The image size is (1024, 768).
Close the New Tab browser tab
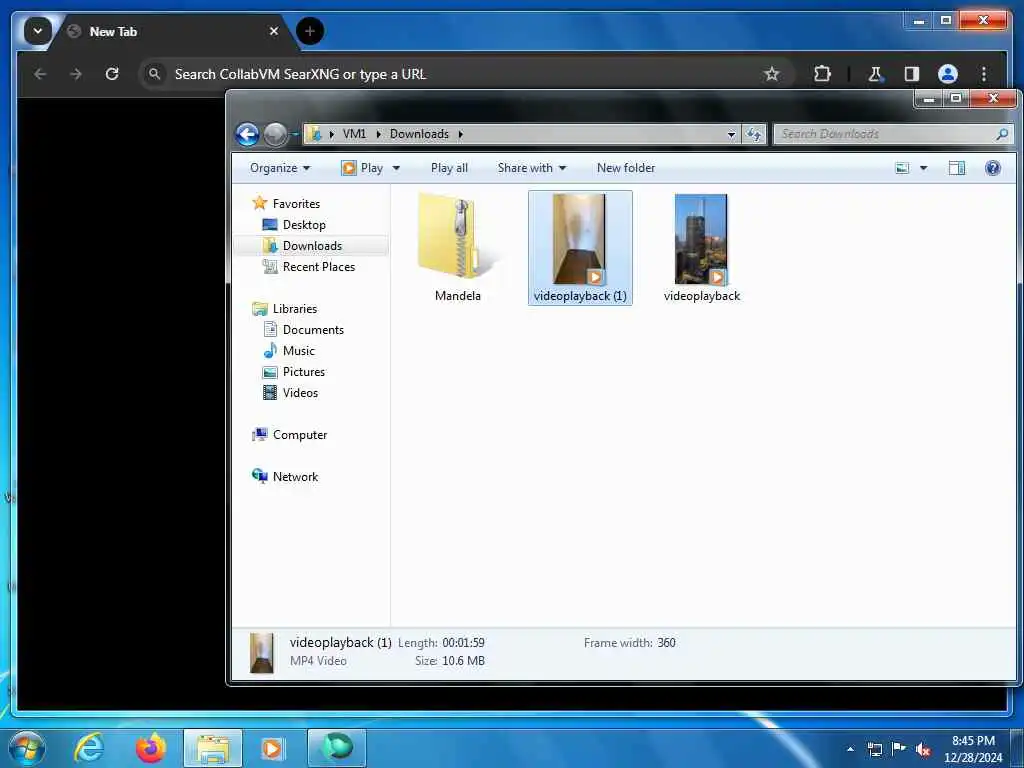click(x=274, y=31)
